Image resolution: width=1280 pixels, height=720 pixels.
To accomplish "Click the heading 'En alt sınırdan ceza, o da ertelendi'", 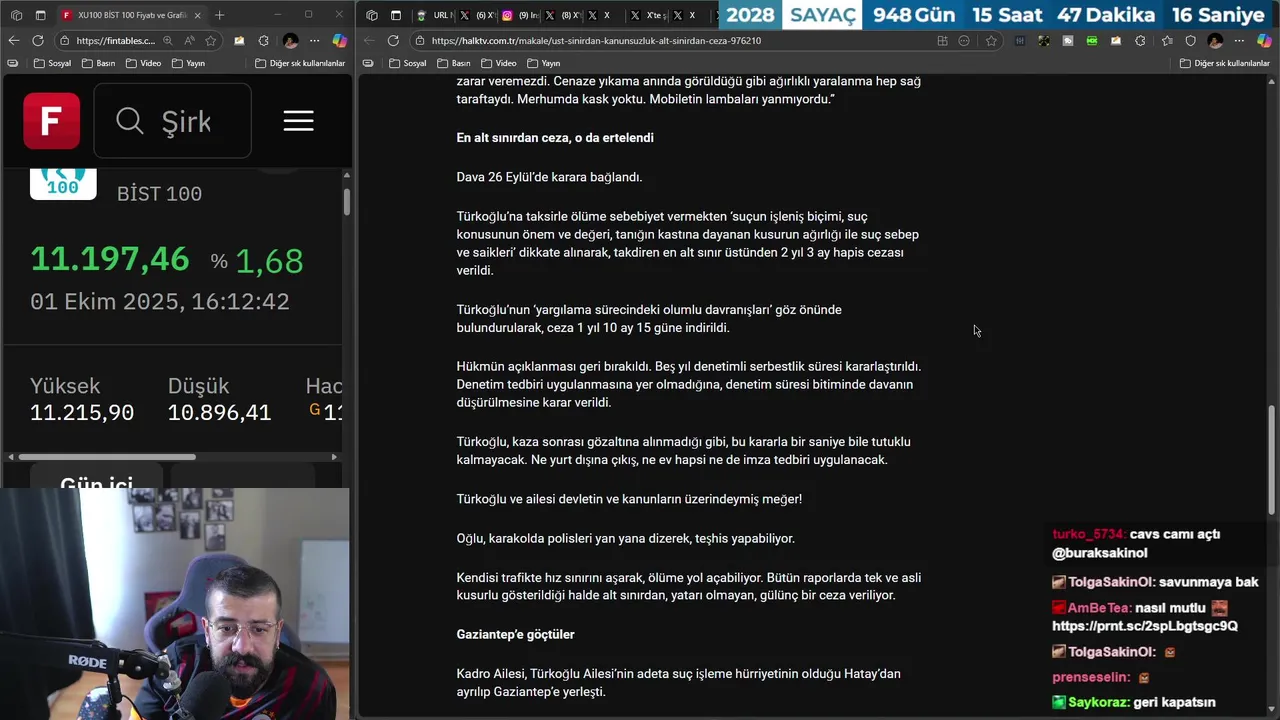I will pos(555,138).
